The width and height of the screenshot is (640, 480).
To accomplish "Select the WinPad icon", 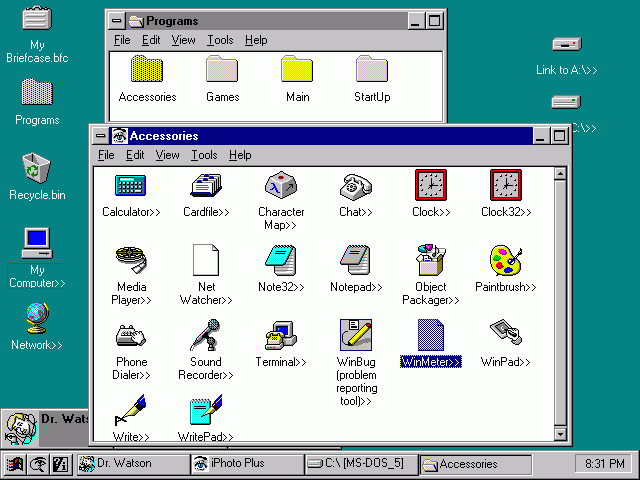I will [506, 332].
